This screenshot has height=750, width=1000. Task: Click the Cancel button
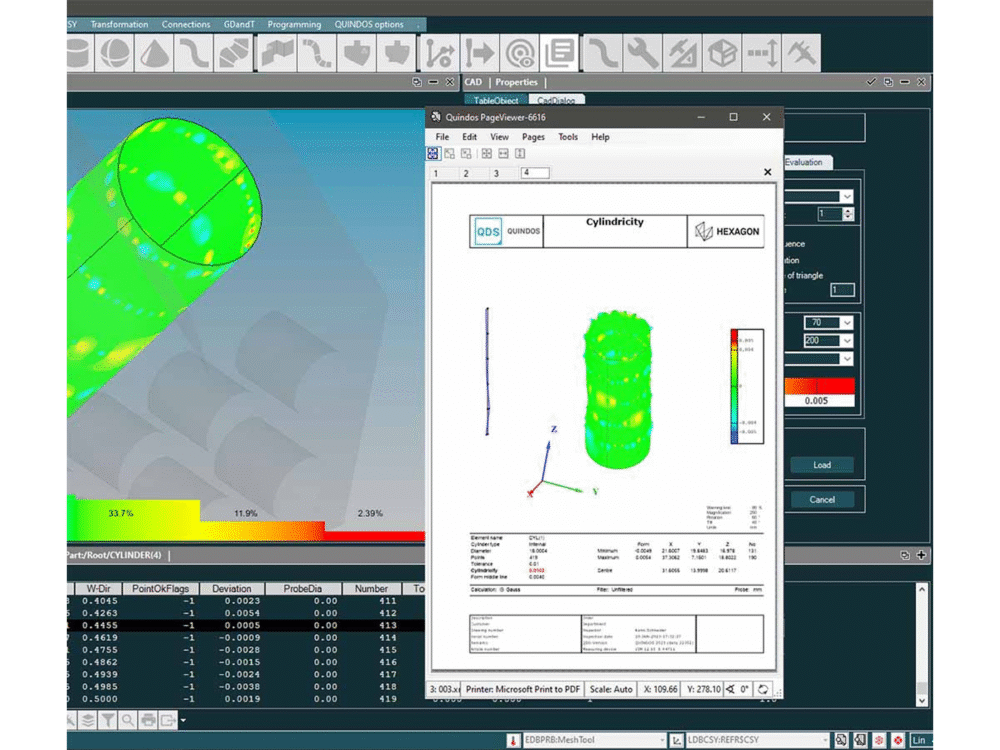[x=822, y=499]
